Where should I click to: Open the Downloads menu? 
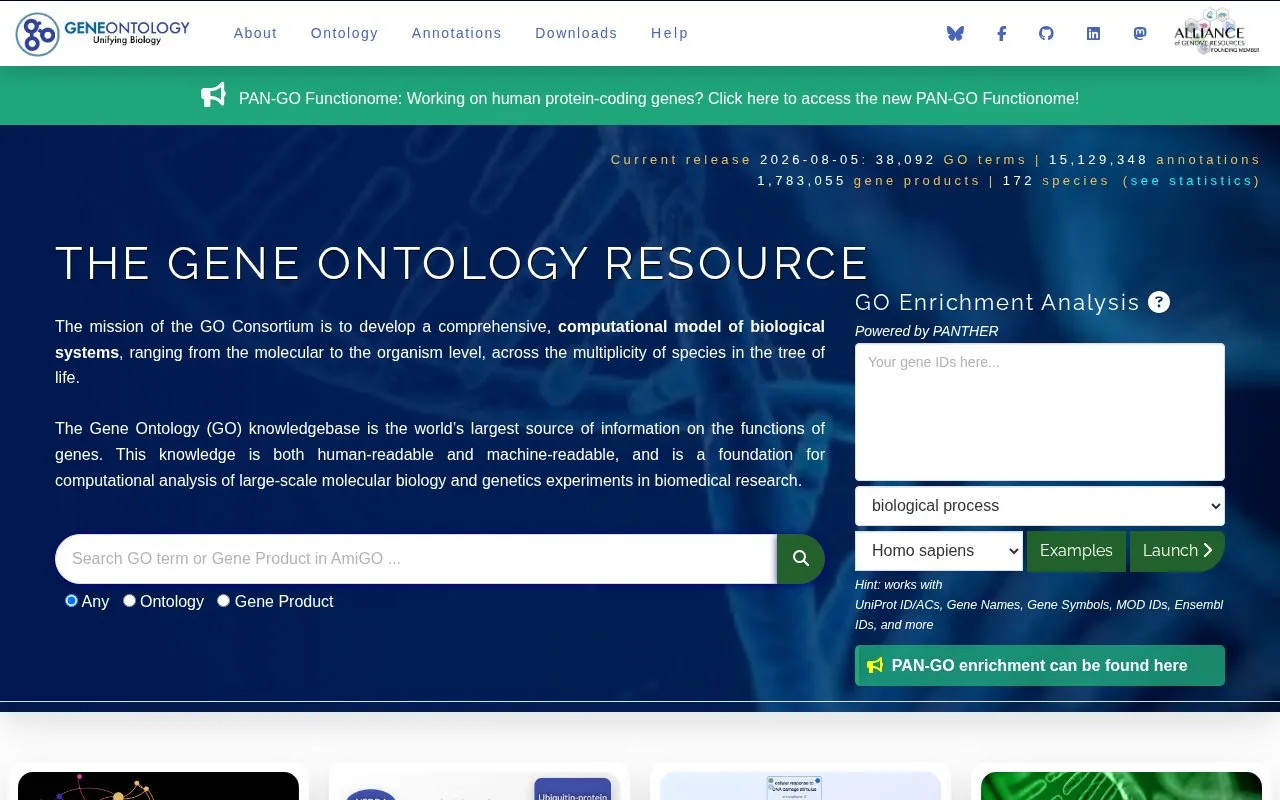click(576, 33)
